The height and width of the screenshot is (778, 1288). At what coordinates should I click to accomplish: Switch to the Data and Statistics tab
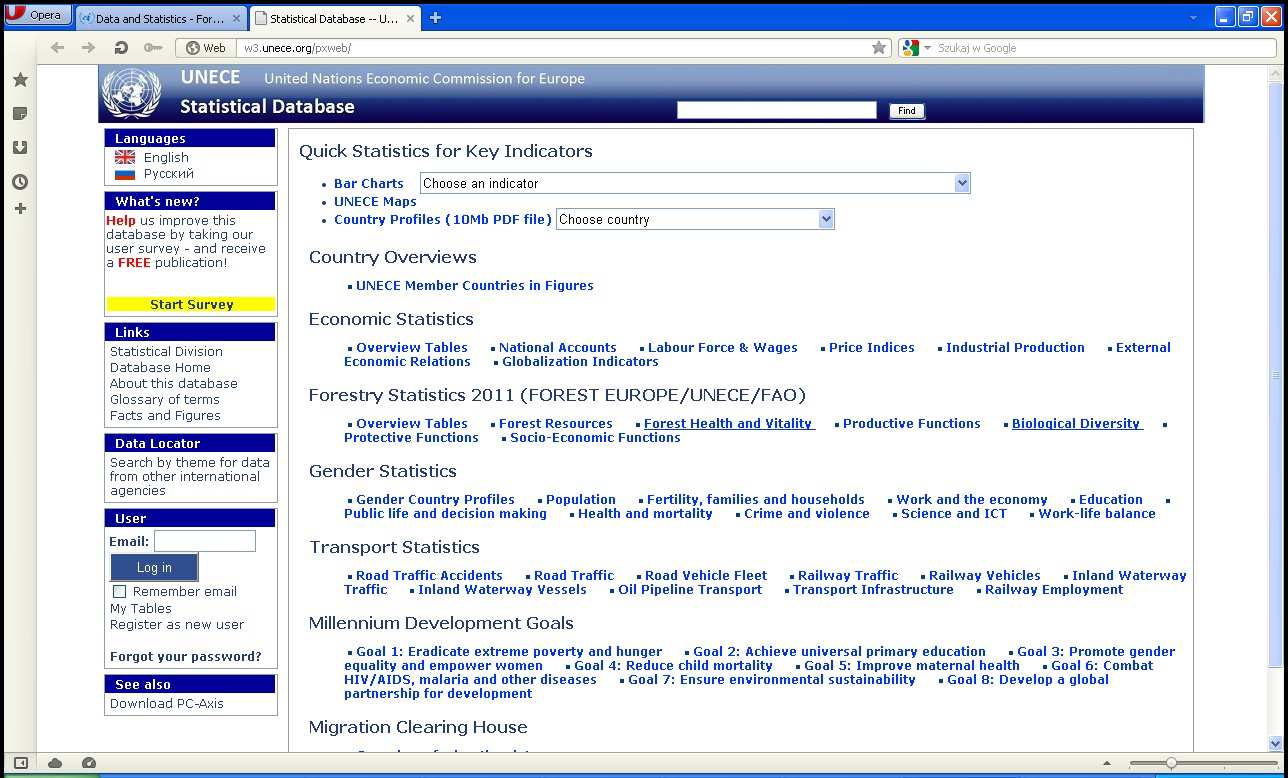click(160, 18)
